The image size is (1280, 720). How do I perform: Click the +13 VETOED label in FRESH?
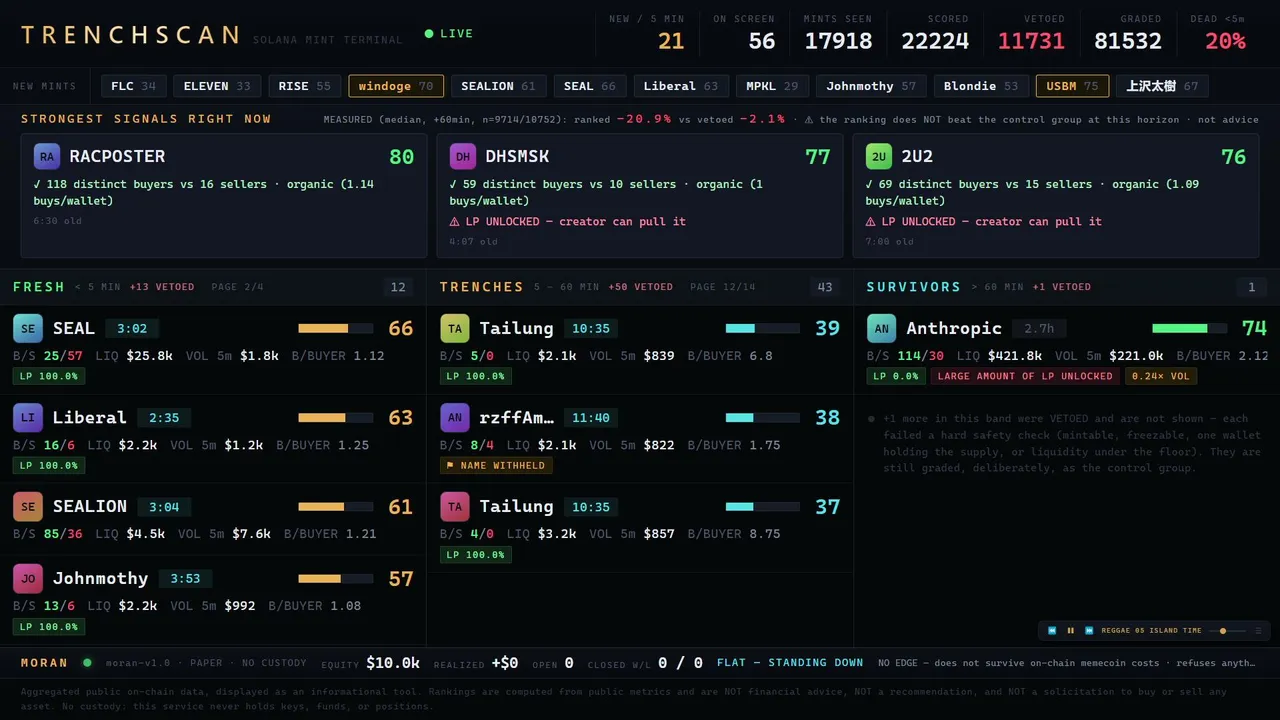[162, 287]
